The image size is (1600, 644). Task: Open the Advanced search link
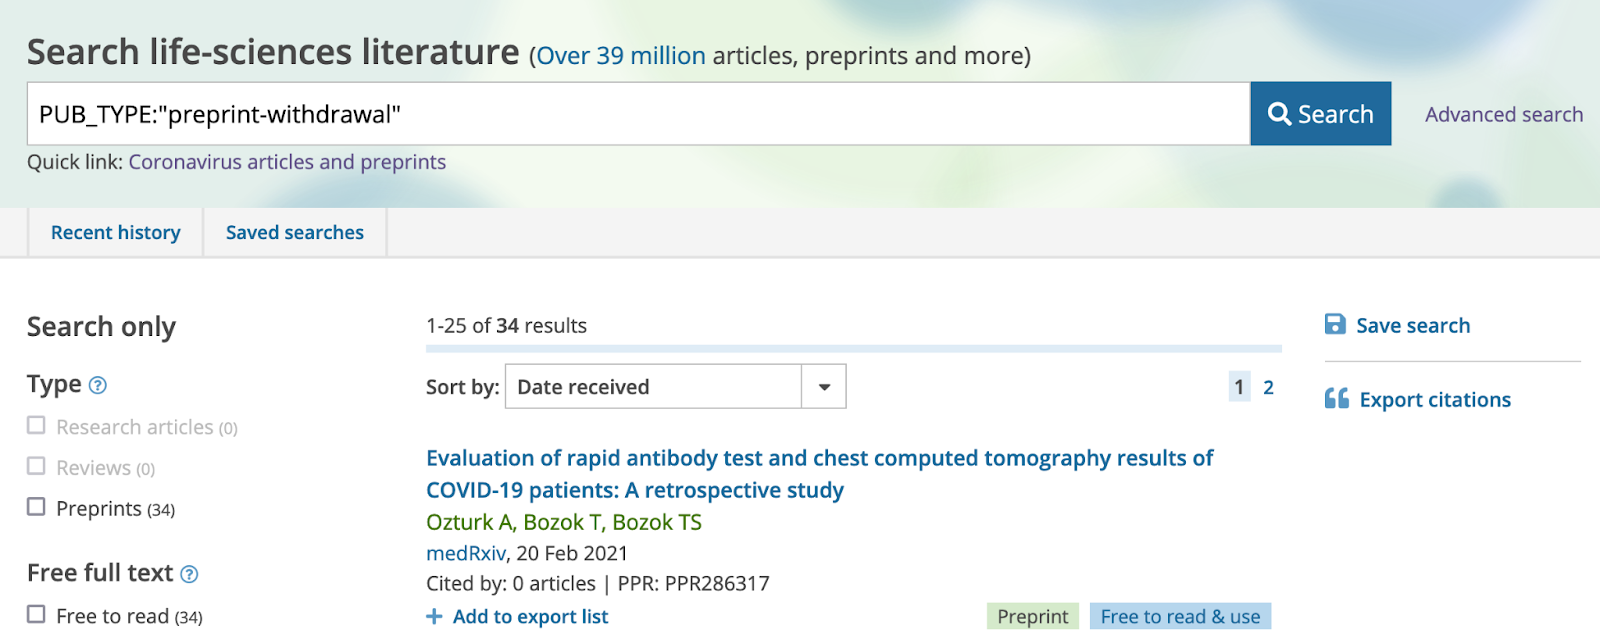click(x=1503, y=115)
